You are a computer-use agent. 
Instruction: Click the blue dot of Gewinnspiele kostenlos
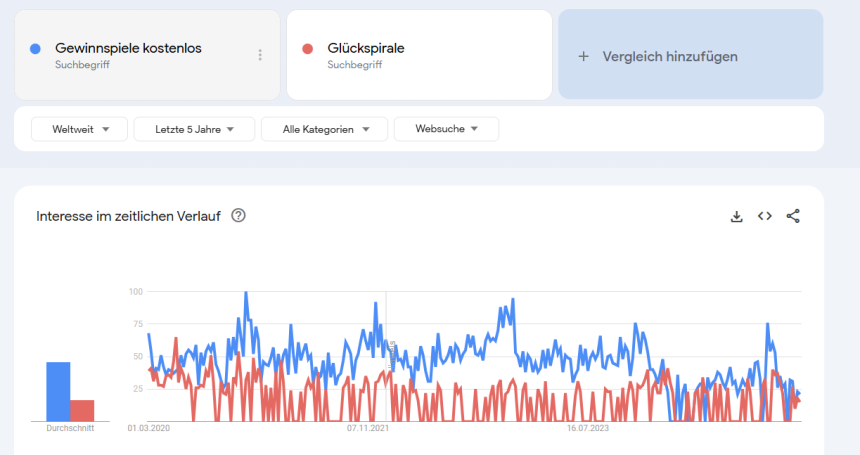36,49
